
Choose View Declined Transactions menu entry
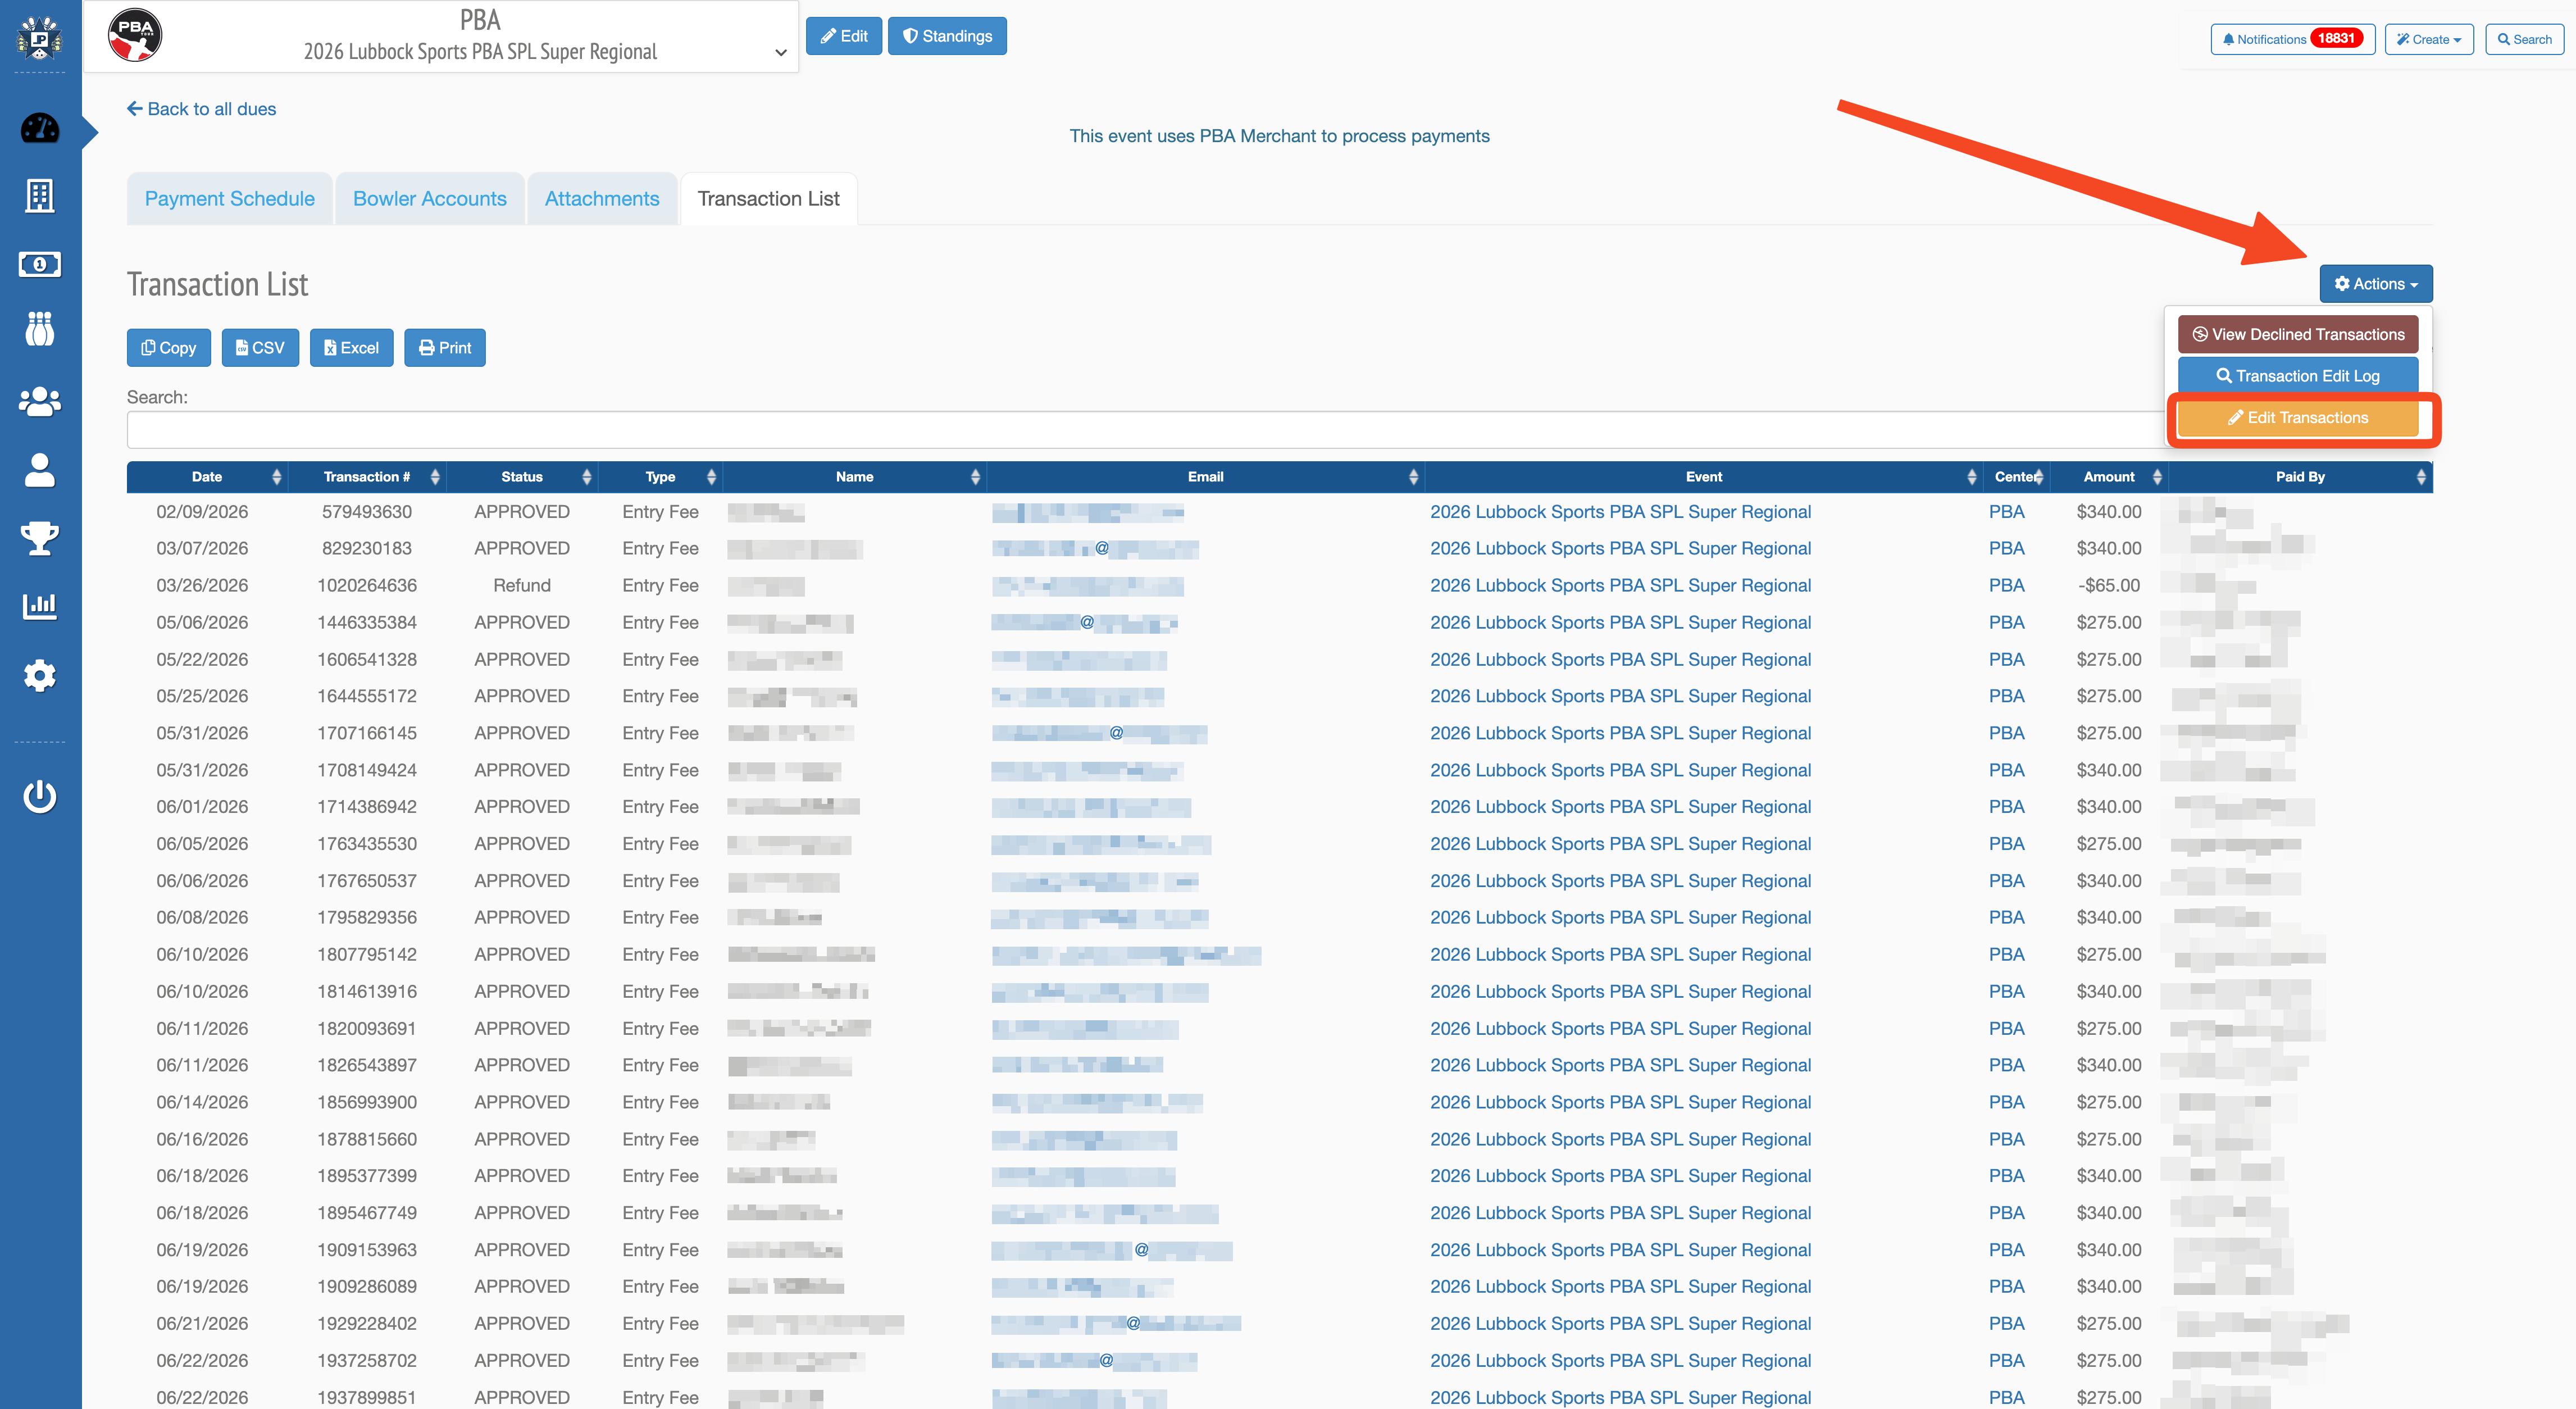coord(2298,334)
